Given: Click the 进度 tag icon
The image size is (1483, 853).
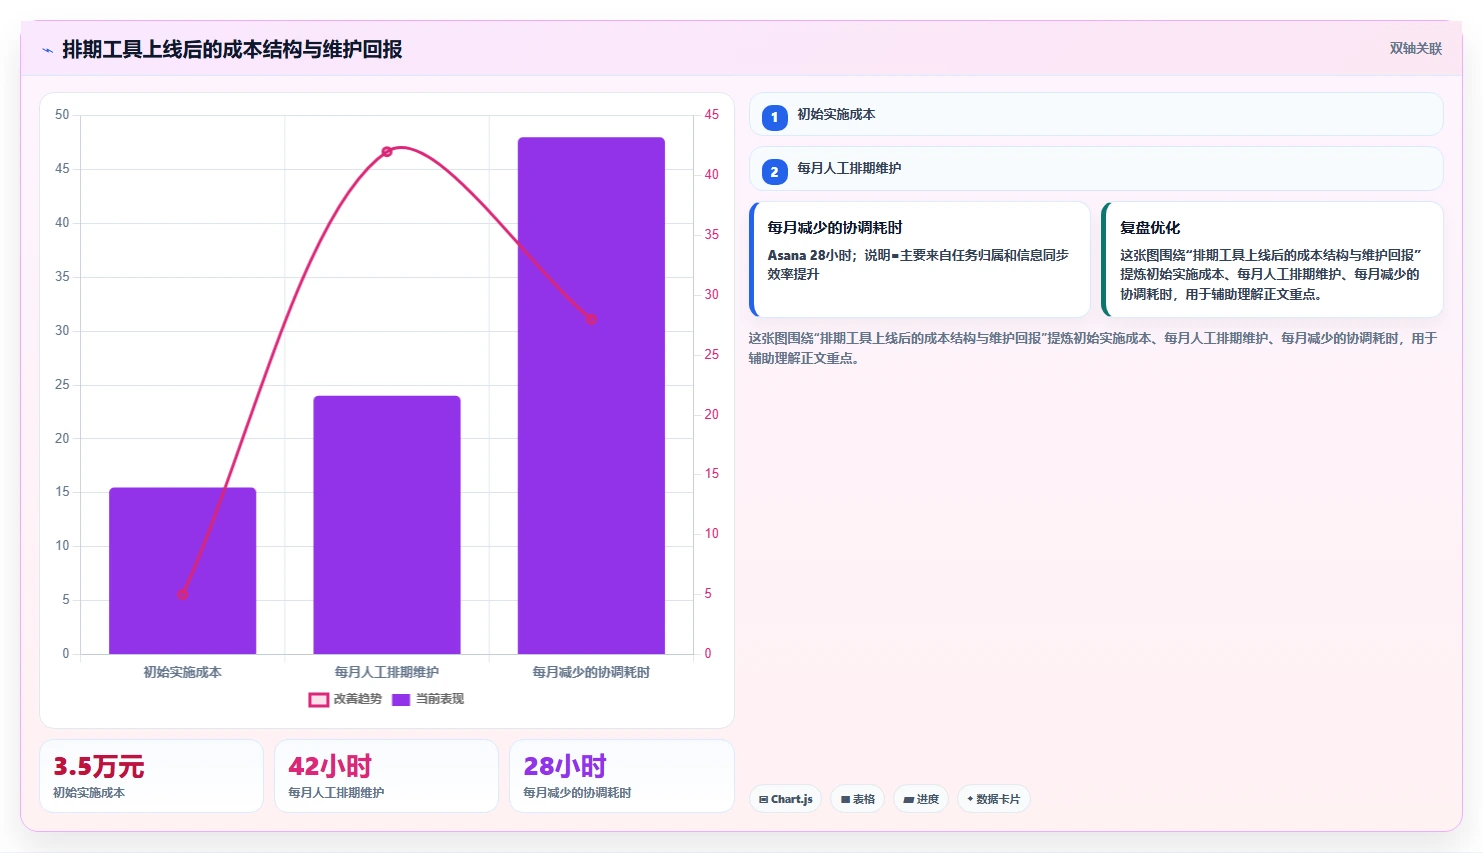Looking at the screenshot, I should 908,800.
